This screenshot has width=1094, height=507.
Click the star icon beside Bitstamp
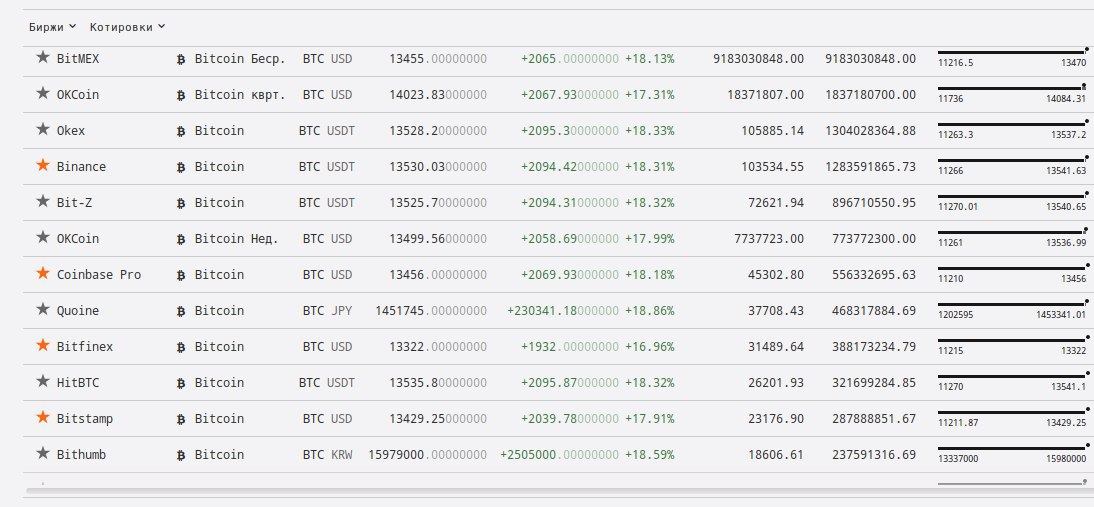coord(42,418)
